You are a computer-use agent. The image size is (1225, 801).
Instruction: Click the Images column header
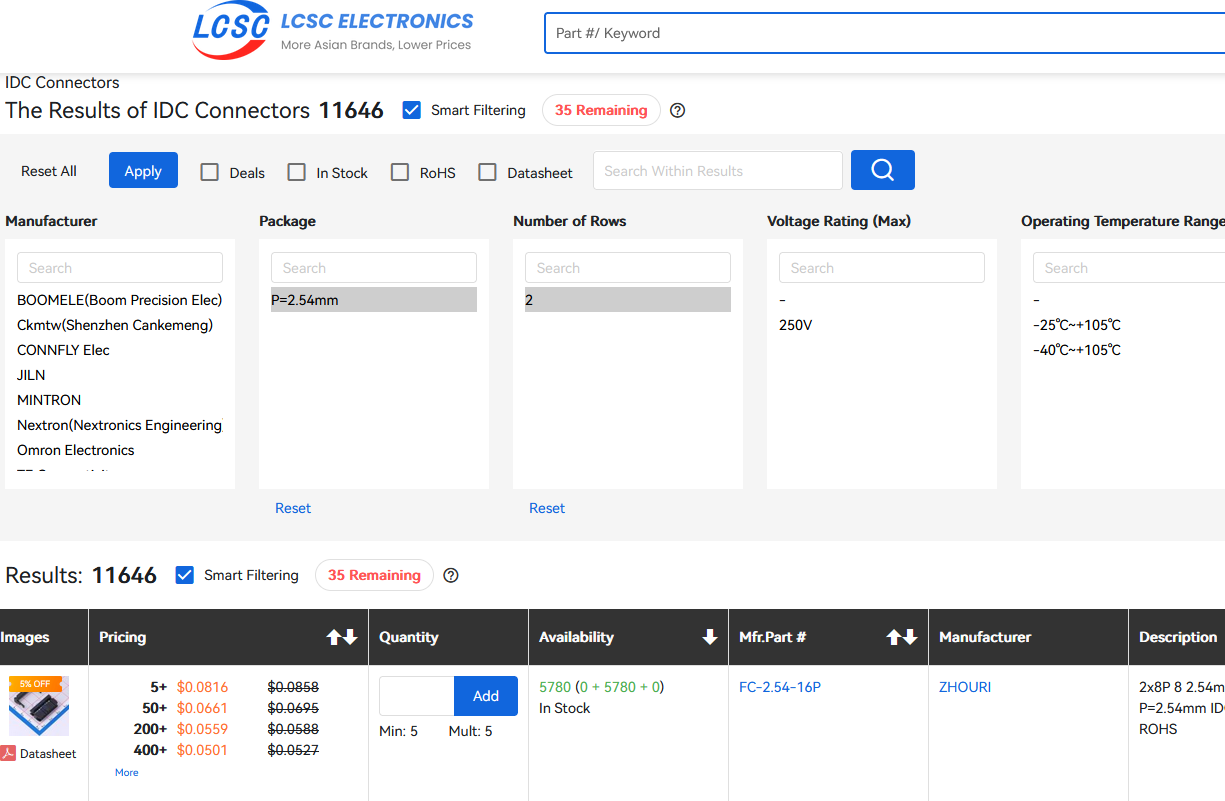tap(25, 637)
